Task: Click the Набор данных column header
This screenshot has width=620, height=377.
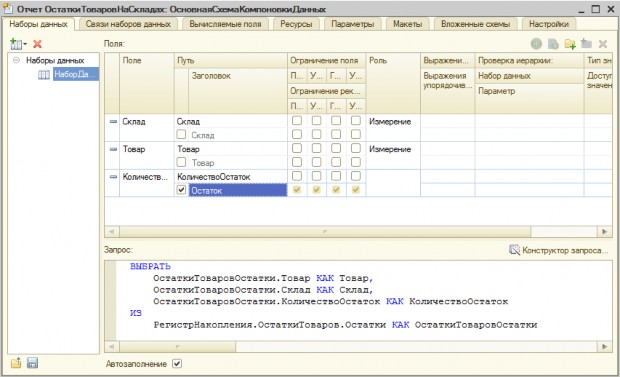Action: pos(529,76)
